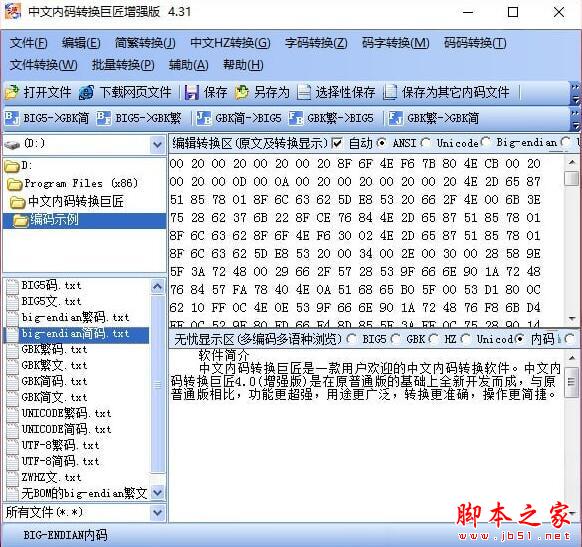Image resolution: width=582 pixels, height=547 pixels.
Task: Click the app logo icon in title bar
Action: point(13,12)
